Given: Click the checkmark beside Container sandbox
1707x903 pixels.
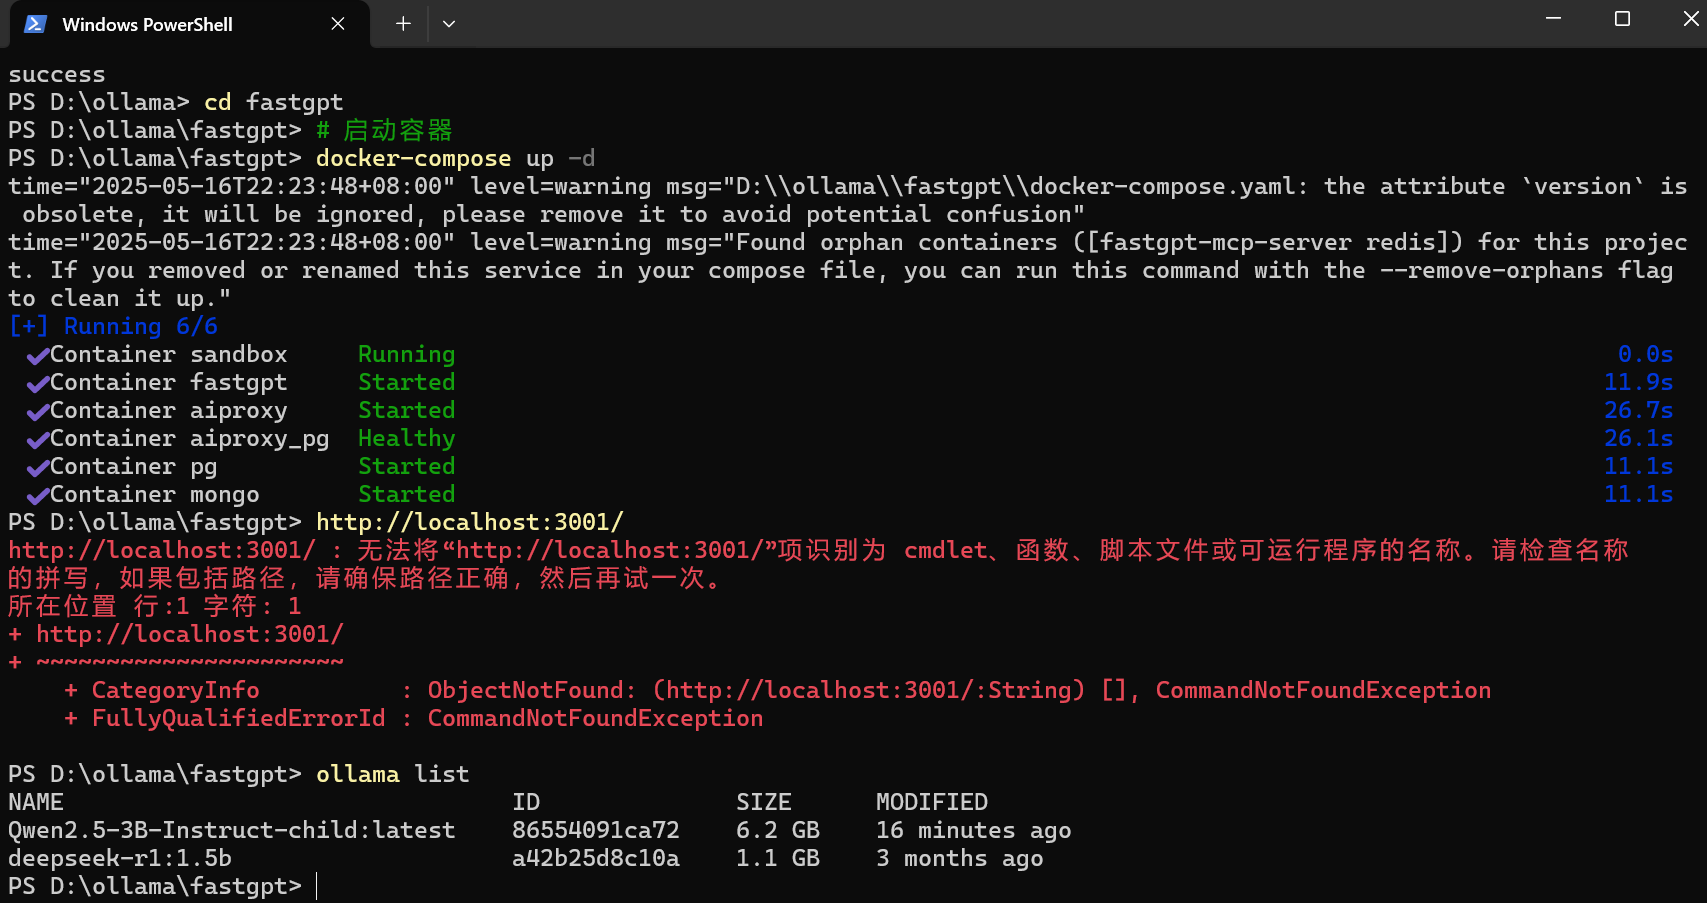Looking at the screenshot, I should pos(38,356).
